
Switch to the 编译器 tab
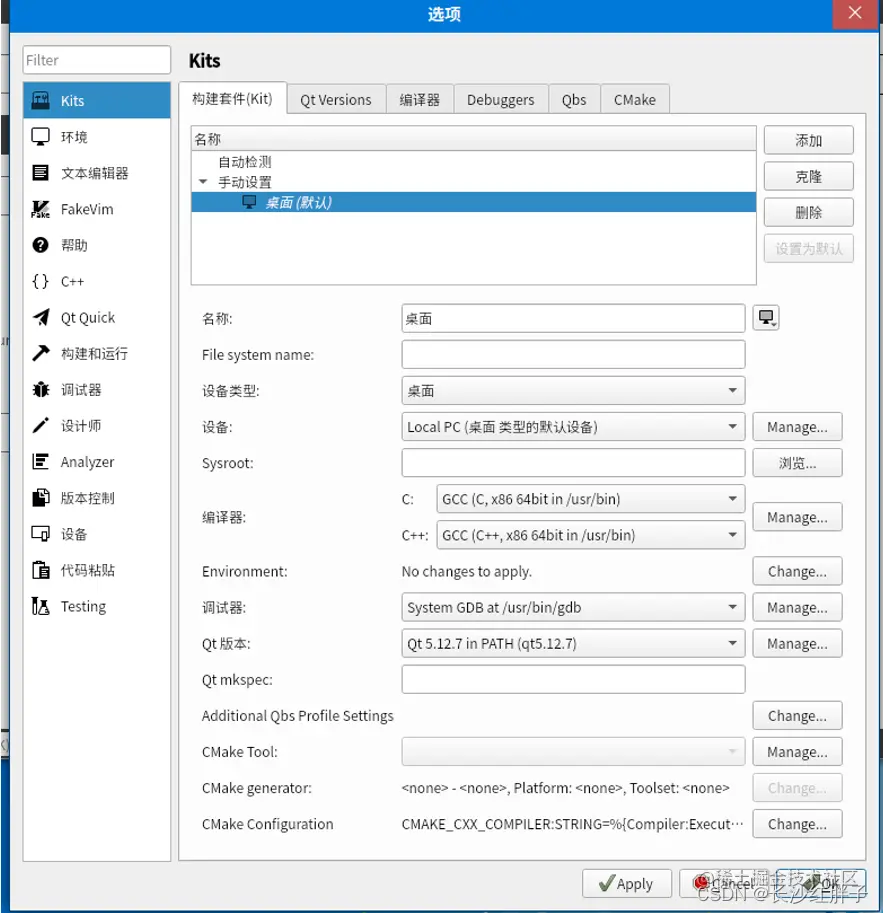coord(419,100)
